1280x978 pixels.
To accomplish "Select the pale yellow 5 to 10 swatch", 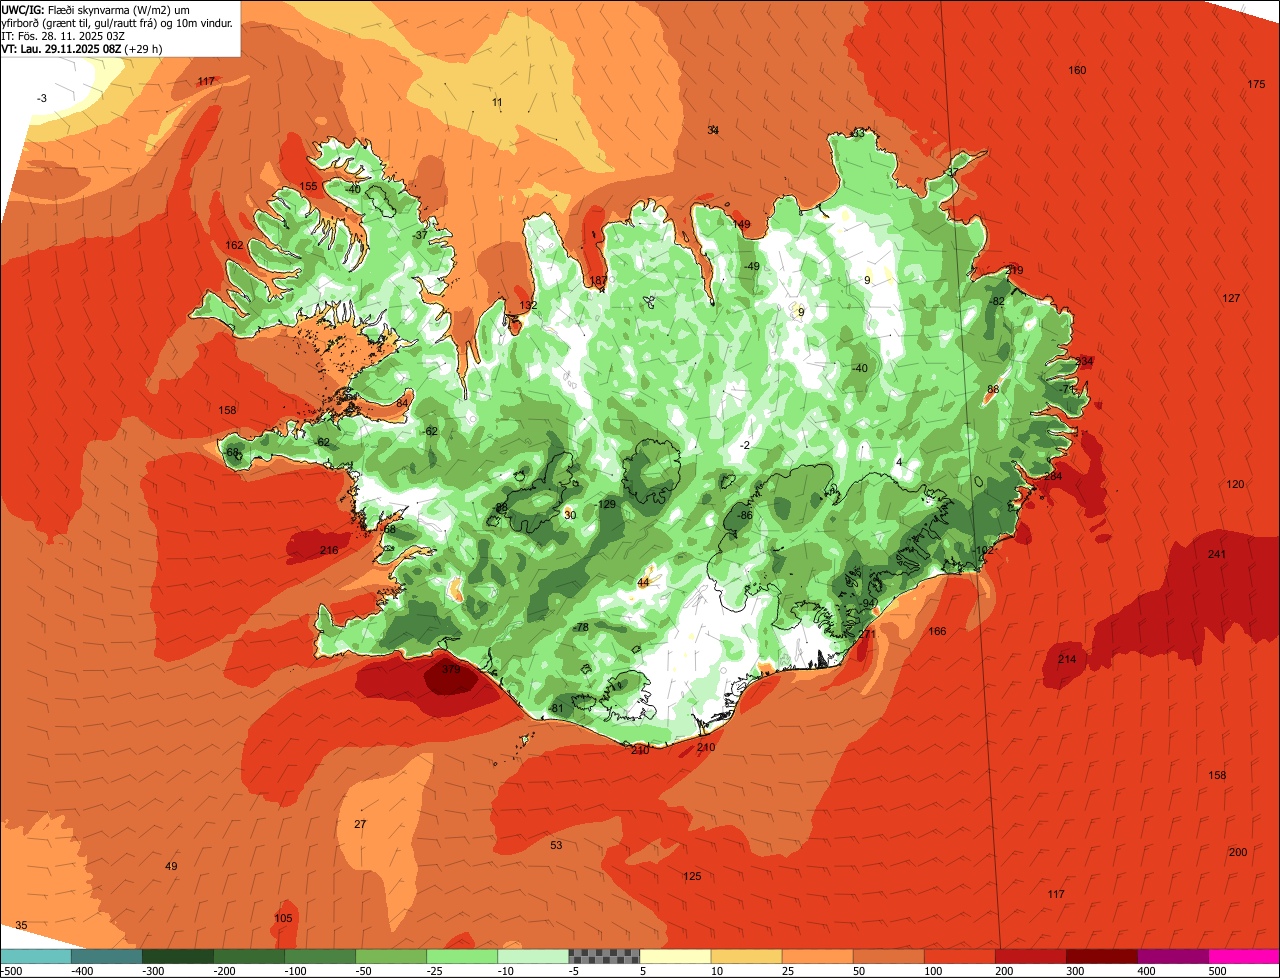I will 675,956.
